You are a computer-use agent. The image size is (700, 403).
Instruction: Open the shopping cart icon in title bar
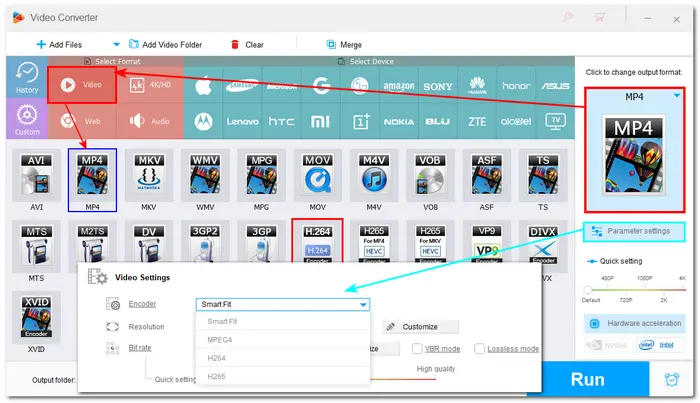pos(600,17)
